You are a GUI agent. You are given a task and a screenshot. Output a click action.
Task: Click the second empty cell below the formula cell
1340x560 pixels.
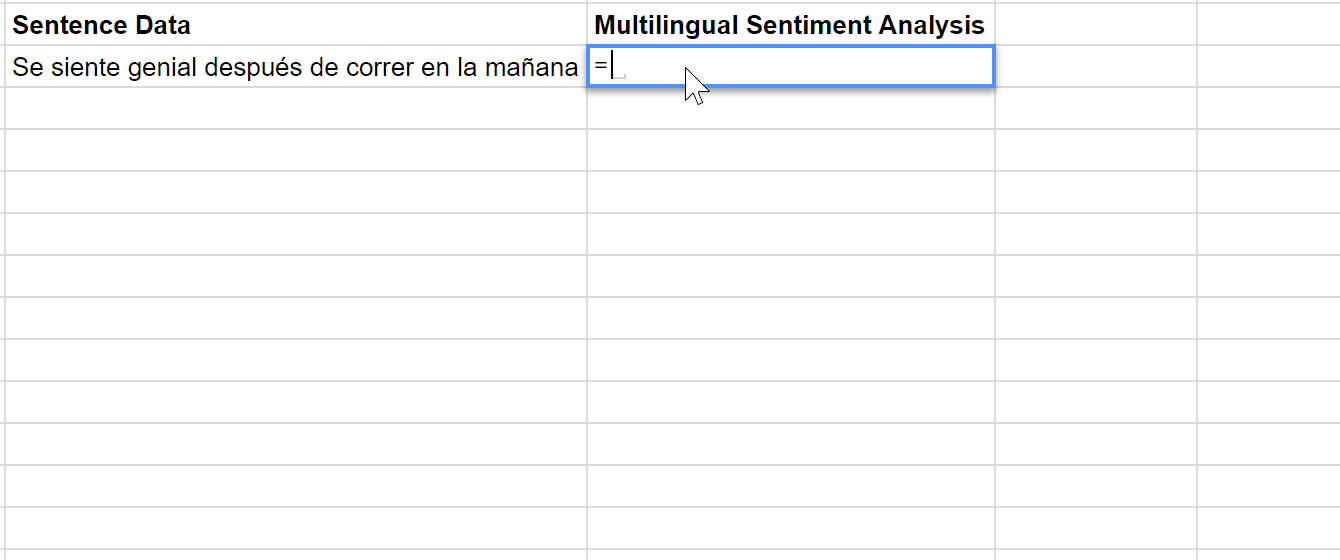click(x=790, y=150)
